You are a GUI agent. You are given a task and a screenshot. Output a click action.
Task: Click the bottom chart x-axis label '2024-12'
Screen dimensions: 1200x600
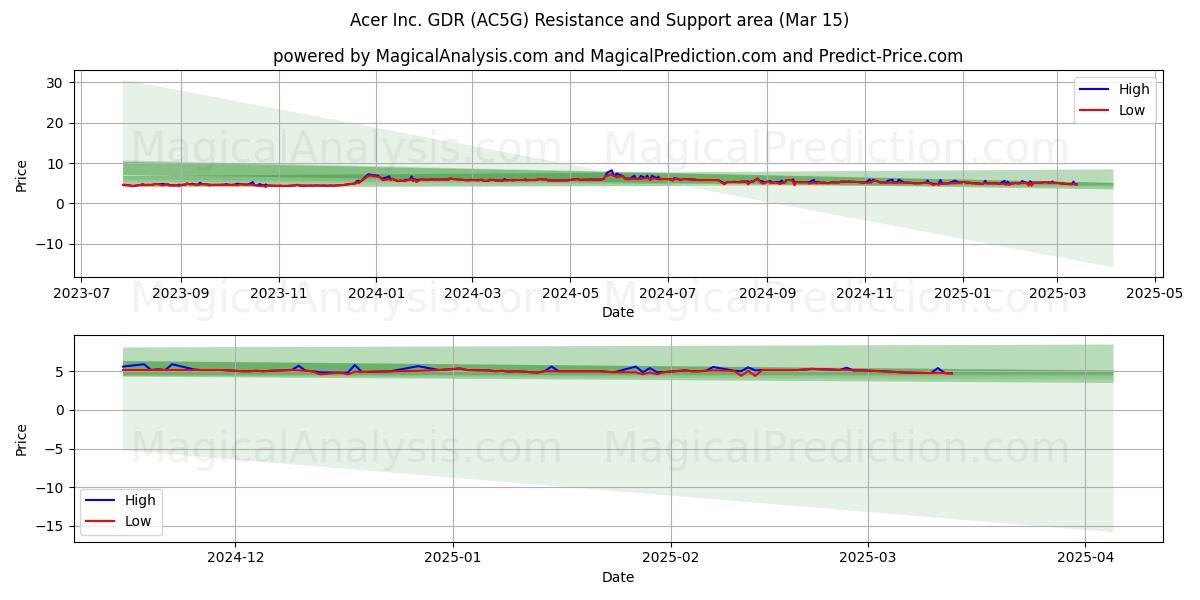[x=235, y=559]
